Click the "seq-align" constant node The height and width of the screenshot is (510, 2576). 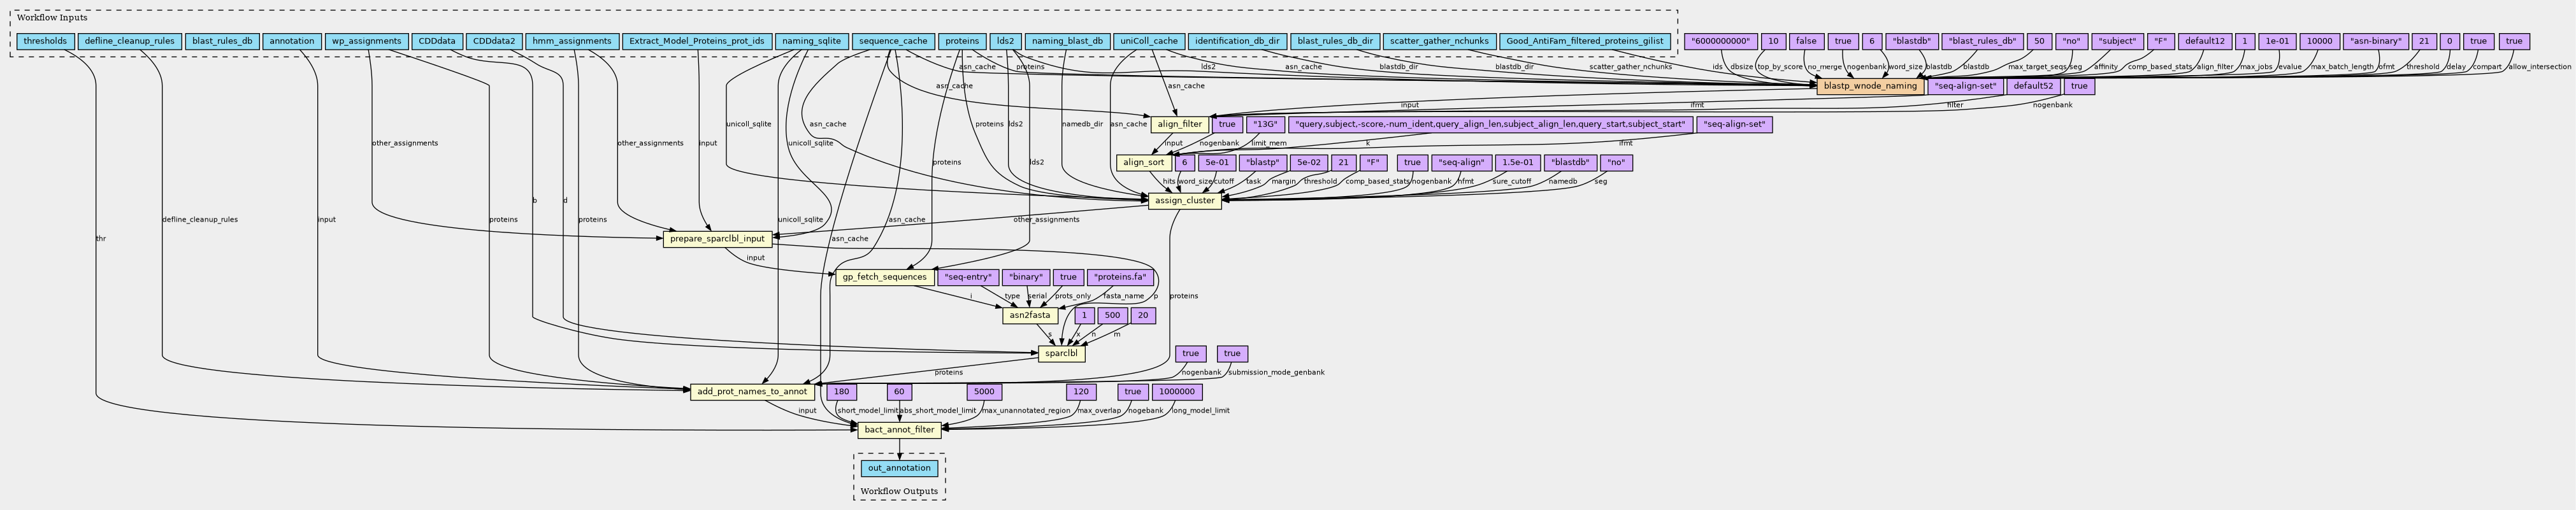pos(1460,162)
